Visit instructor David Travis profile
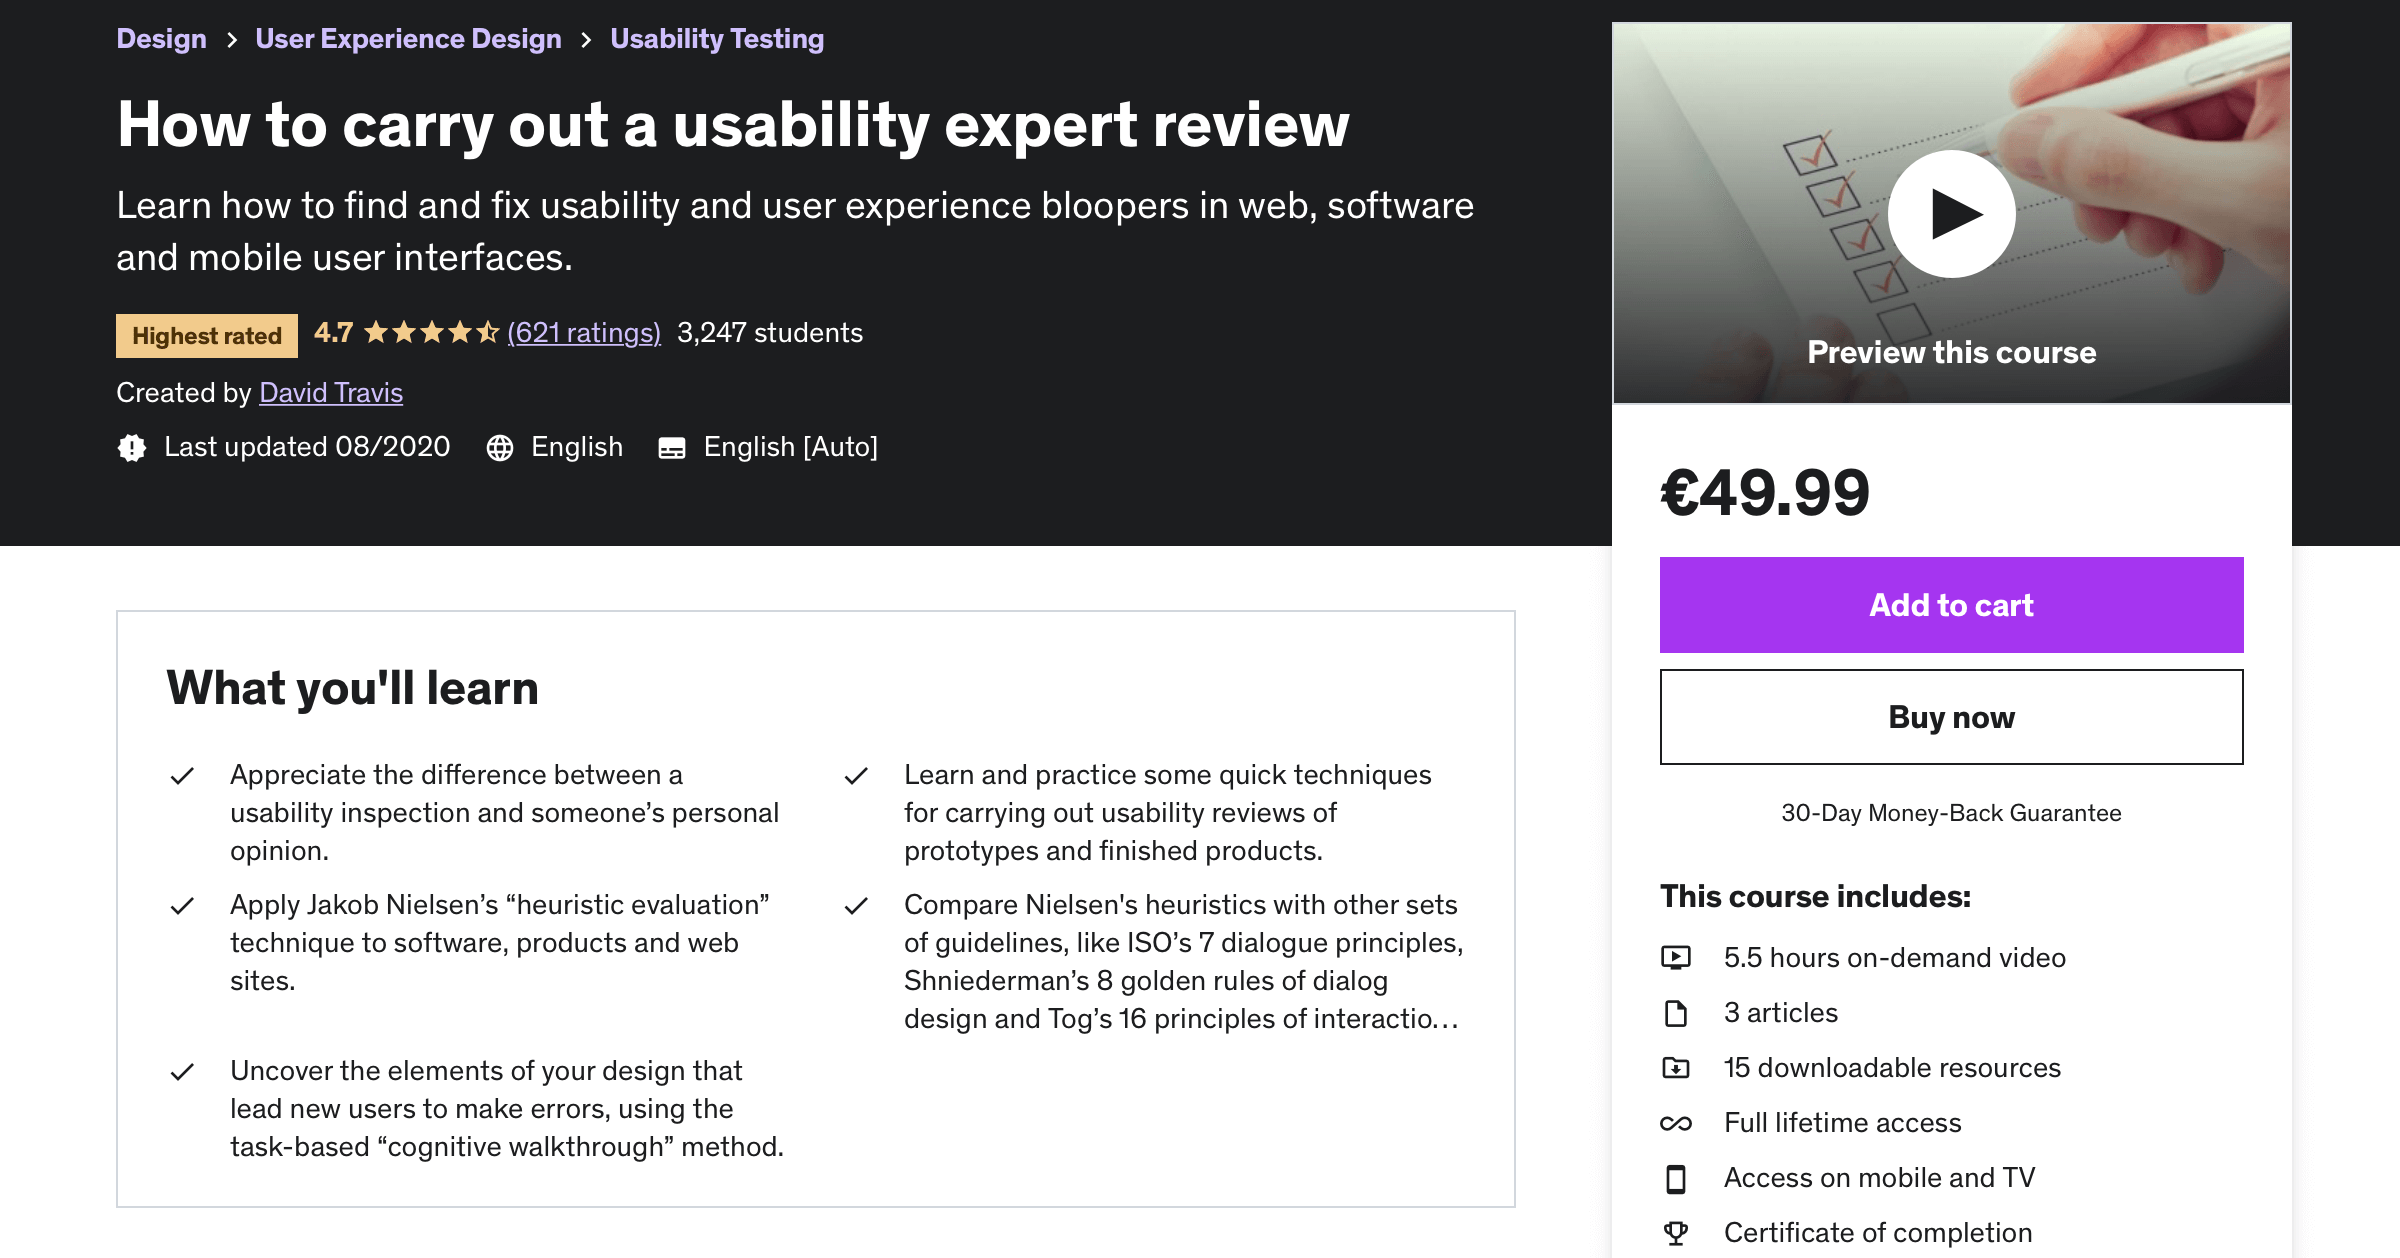This screenshot has width=2400, height=1258. 331,393
